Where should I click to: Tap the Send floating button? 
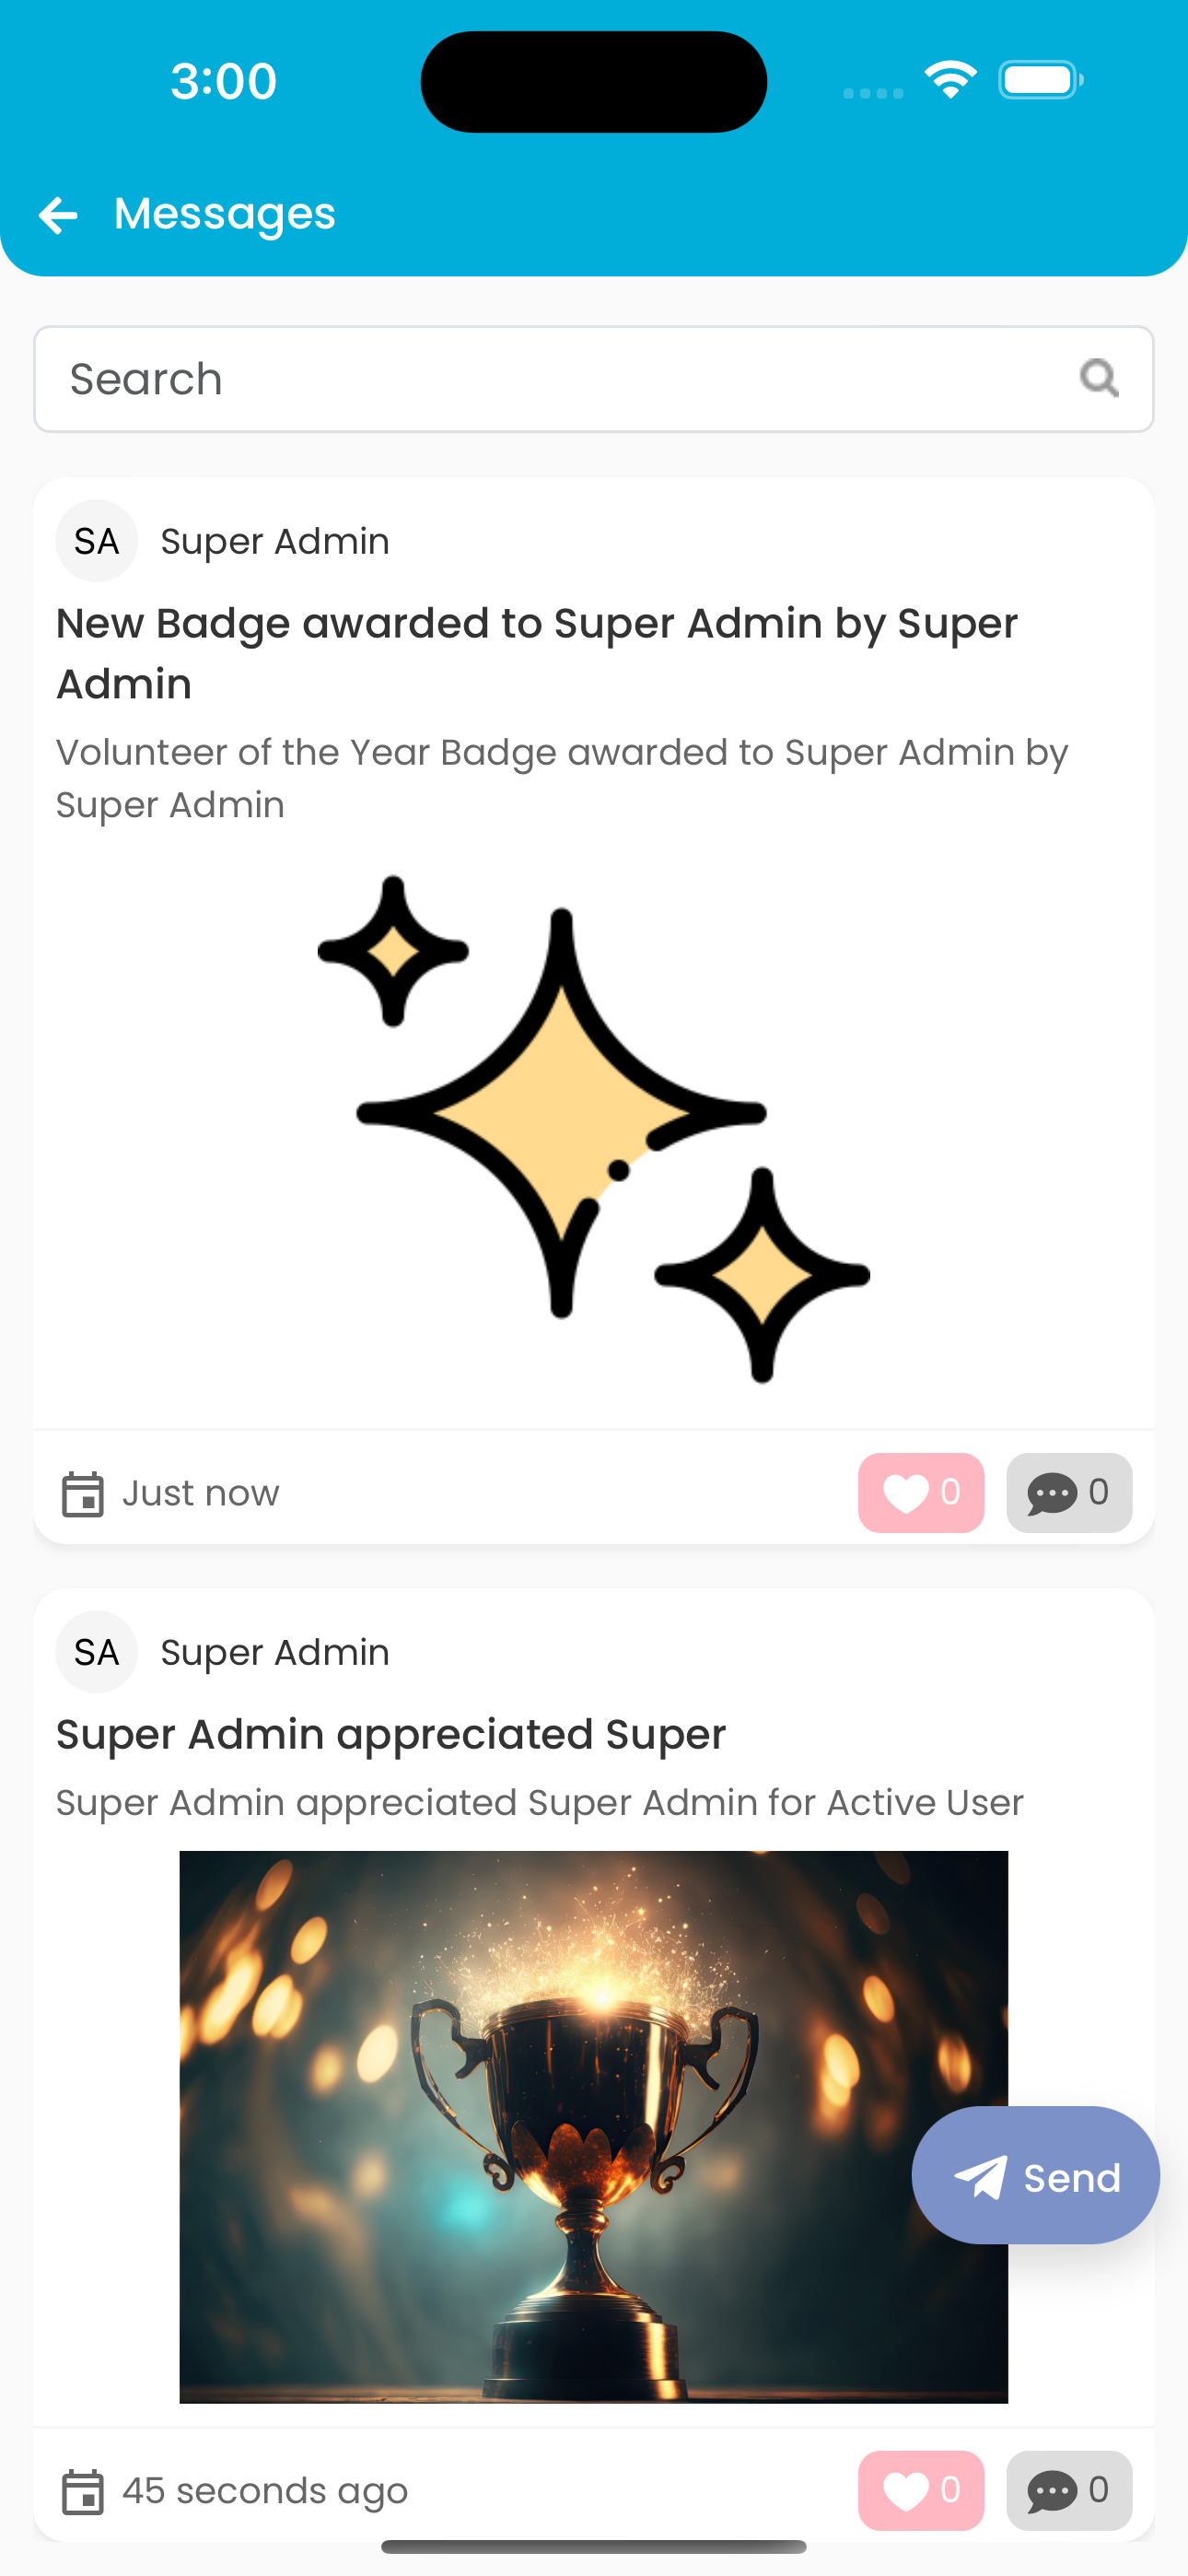tap(1035, 2176)
